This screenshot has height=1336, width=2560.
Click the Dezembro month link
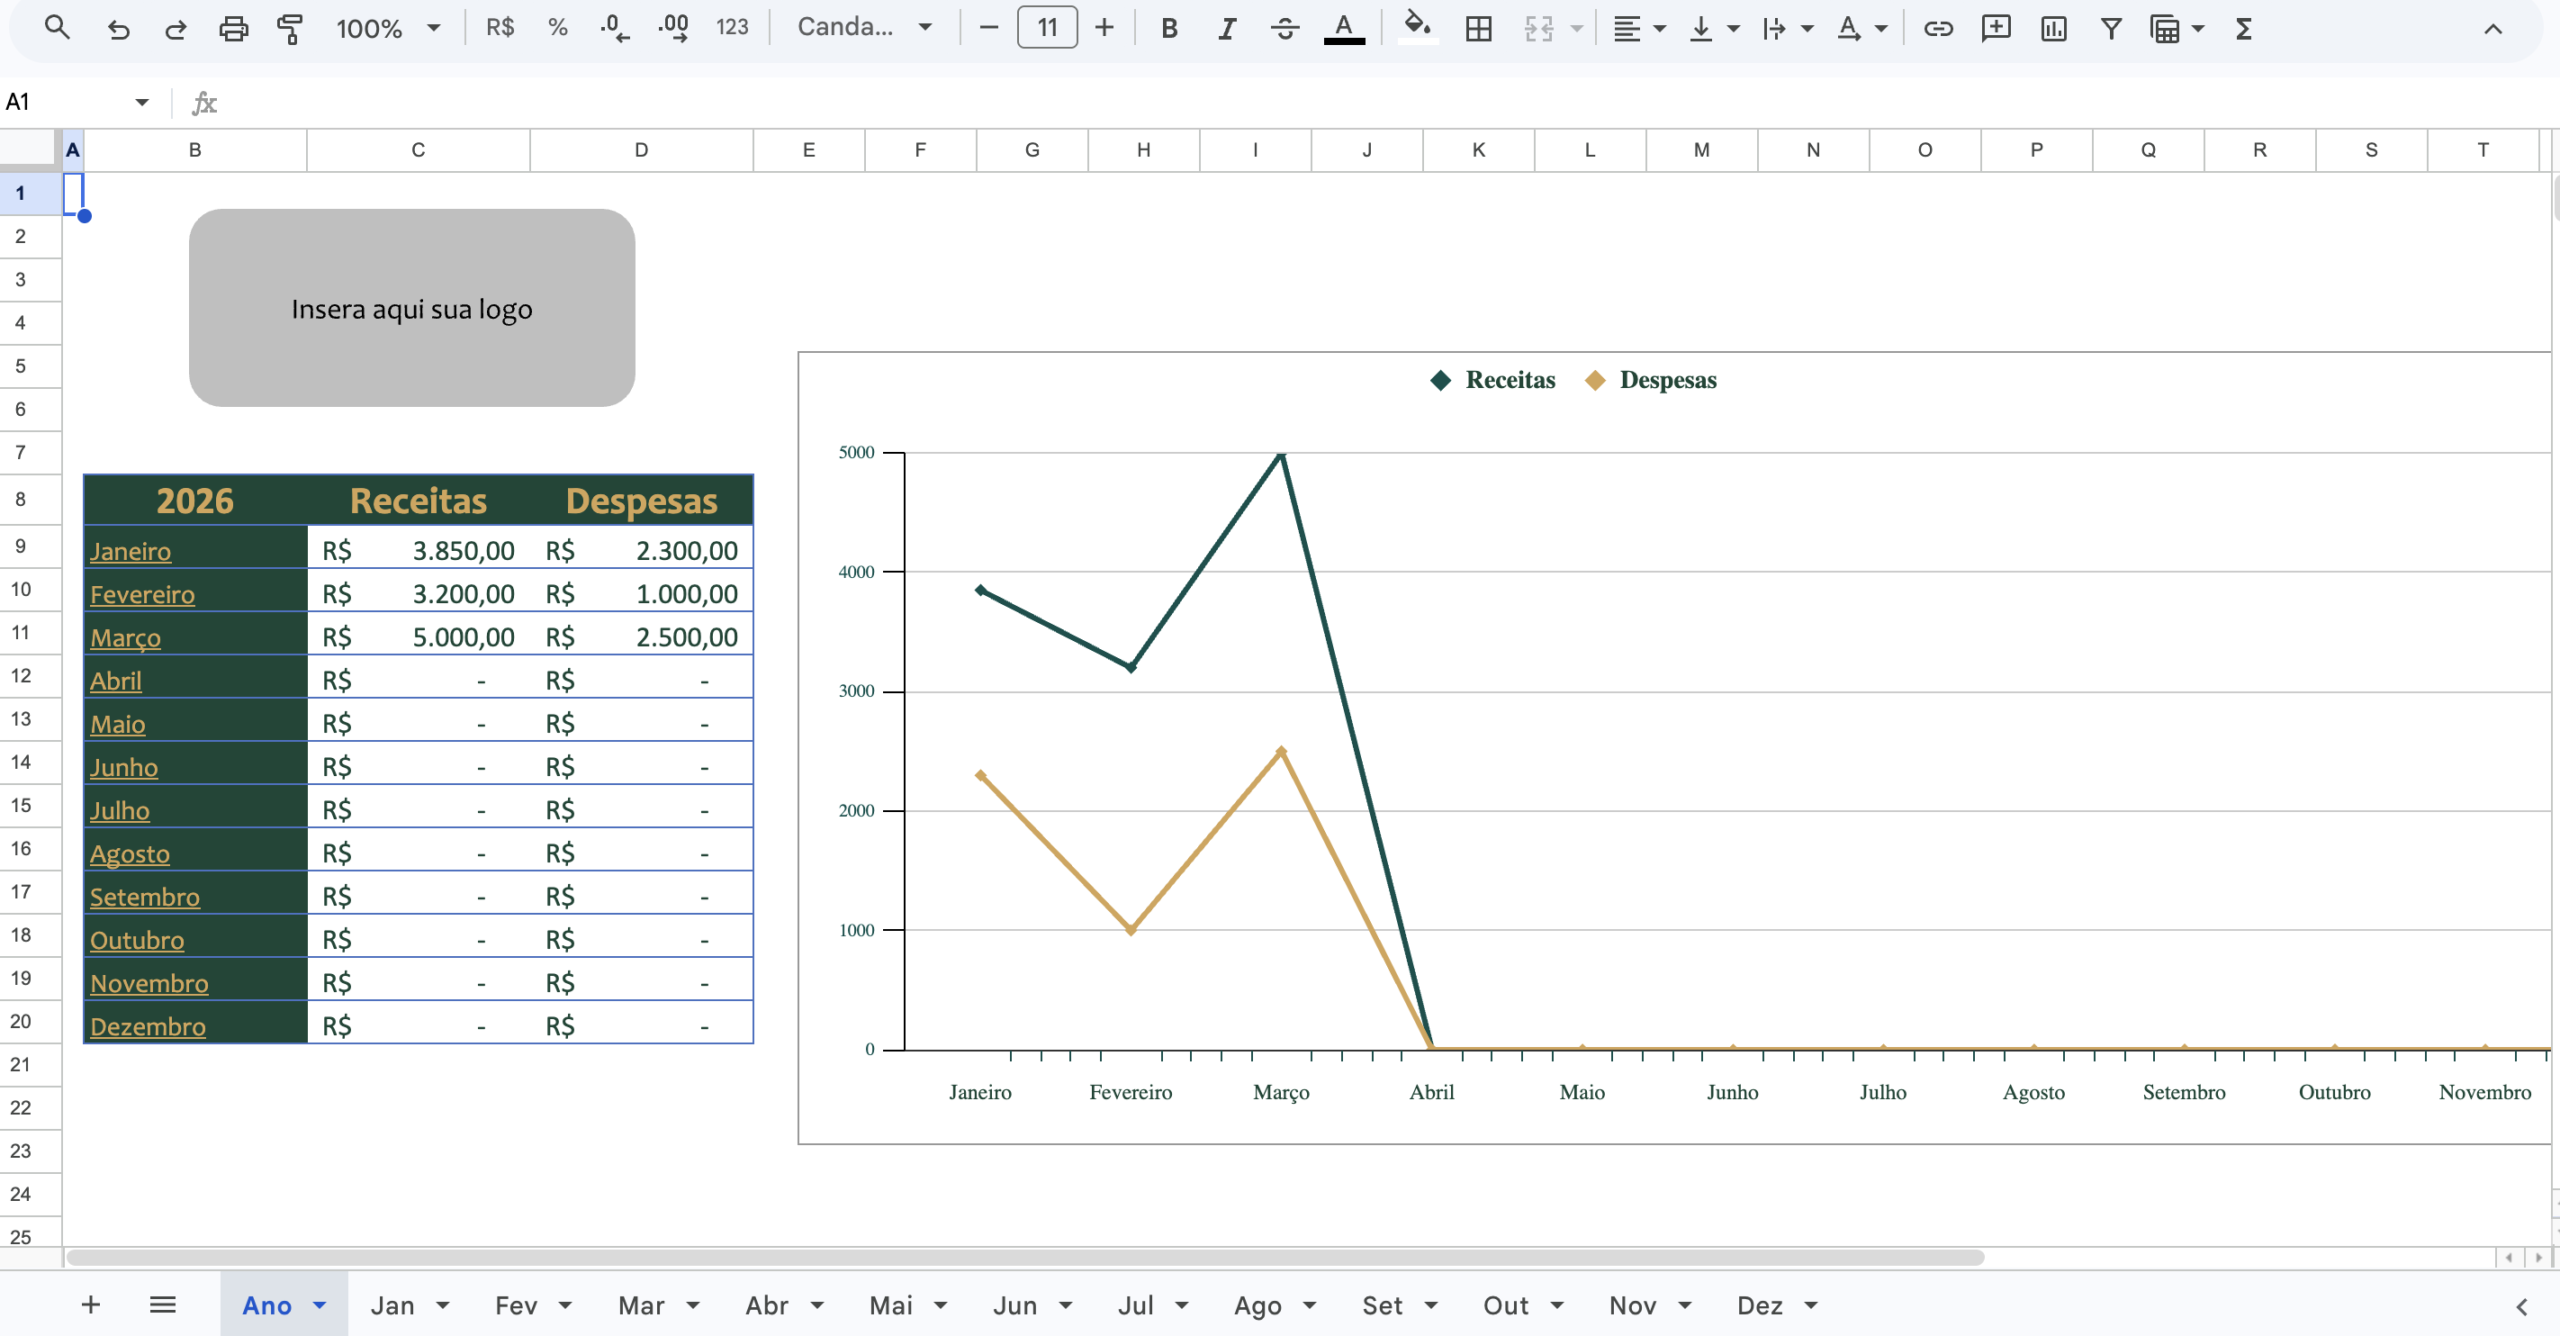click(x=148, y=1026)
